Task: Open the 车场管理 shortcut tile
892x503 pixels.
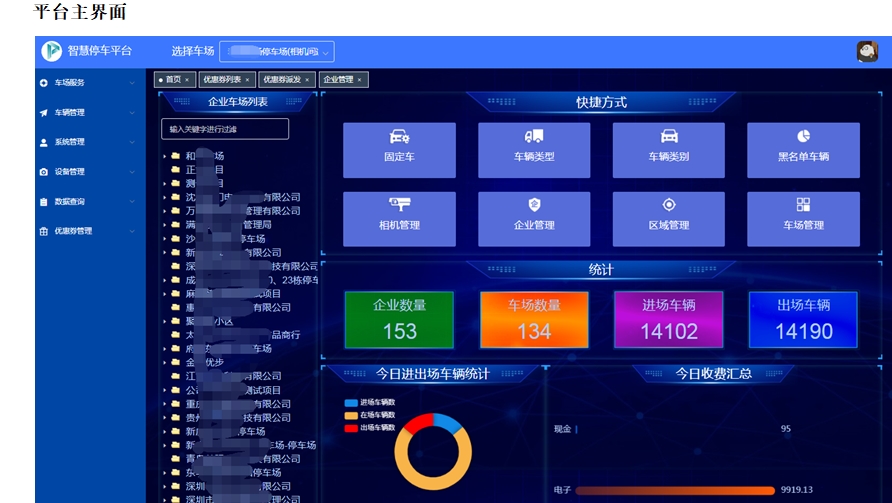Action: [803, 218]
